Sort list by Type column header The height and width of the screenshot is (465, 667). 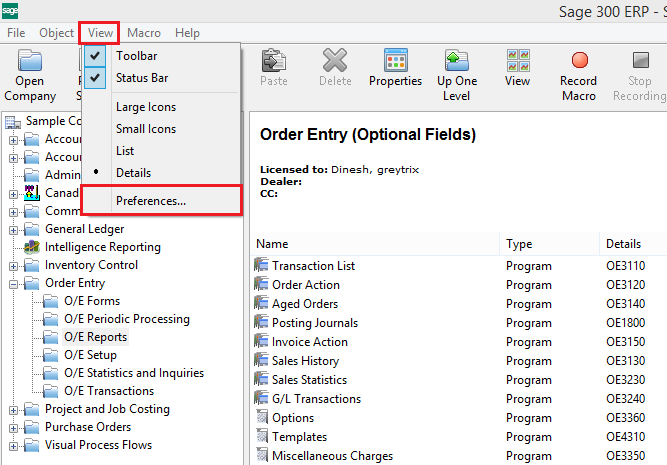pos(550,244)
